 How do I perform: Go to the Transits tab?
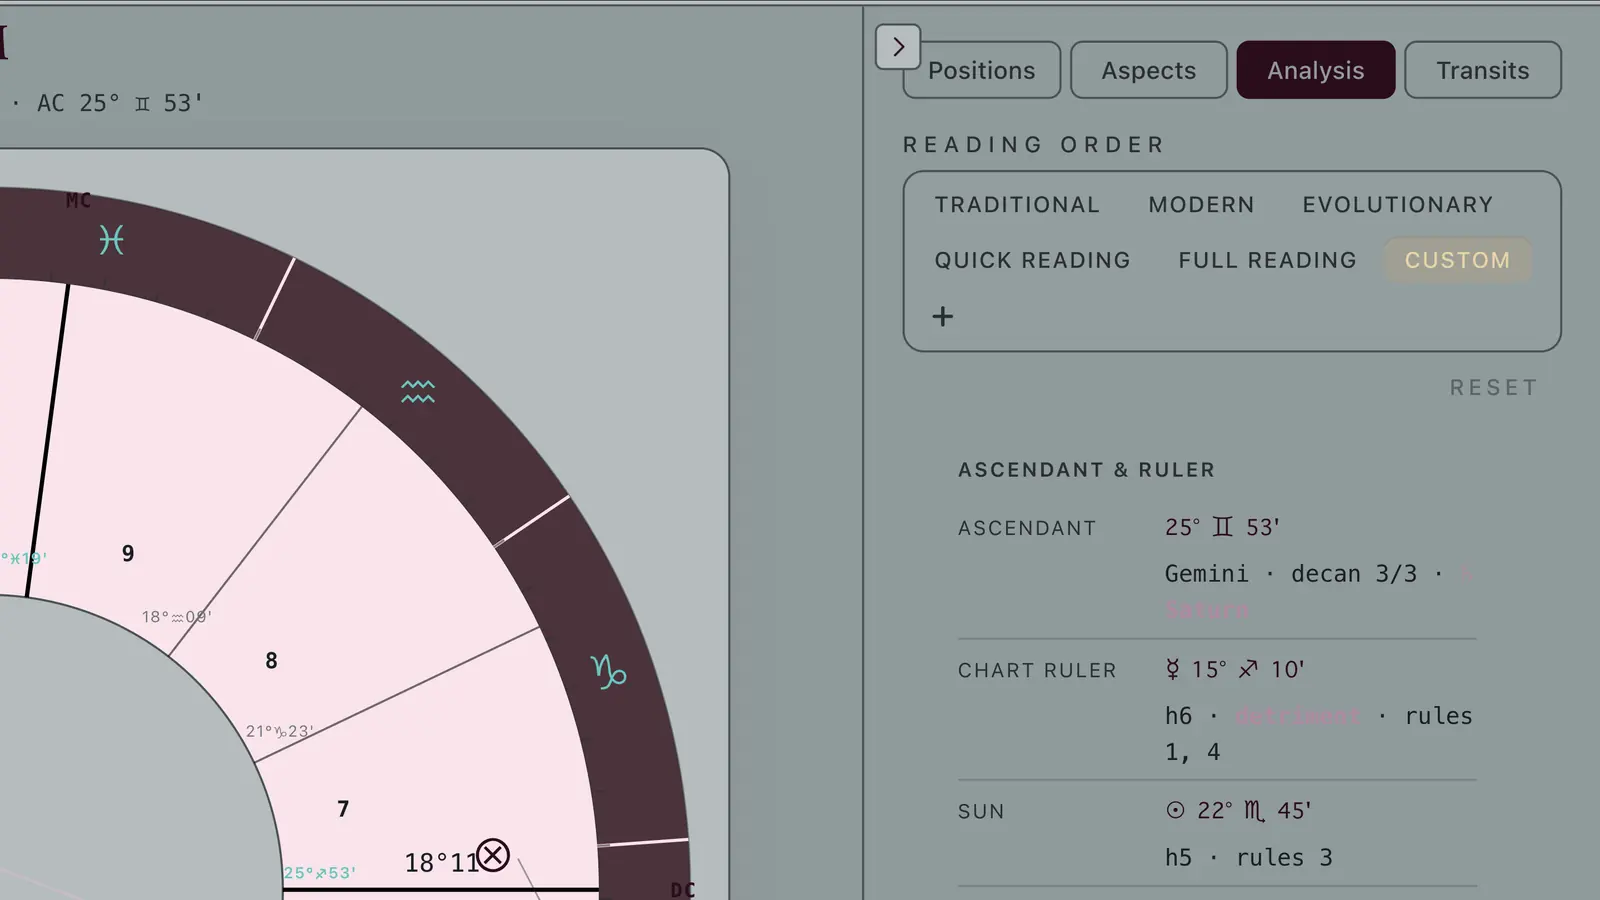coord(1483,70)
